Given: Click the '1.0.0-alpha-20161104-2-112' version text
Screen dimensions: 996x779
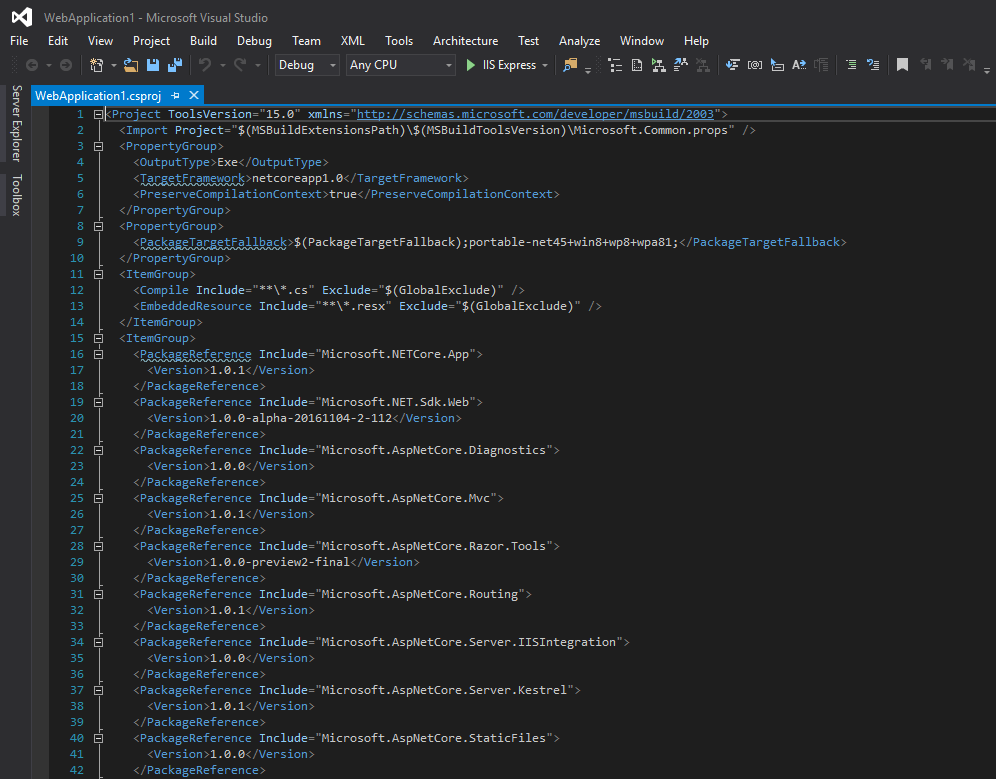Looking at the screenshot, I should pos(301,418).
